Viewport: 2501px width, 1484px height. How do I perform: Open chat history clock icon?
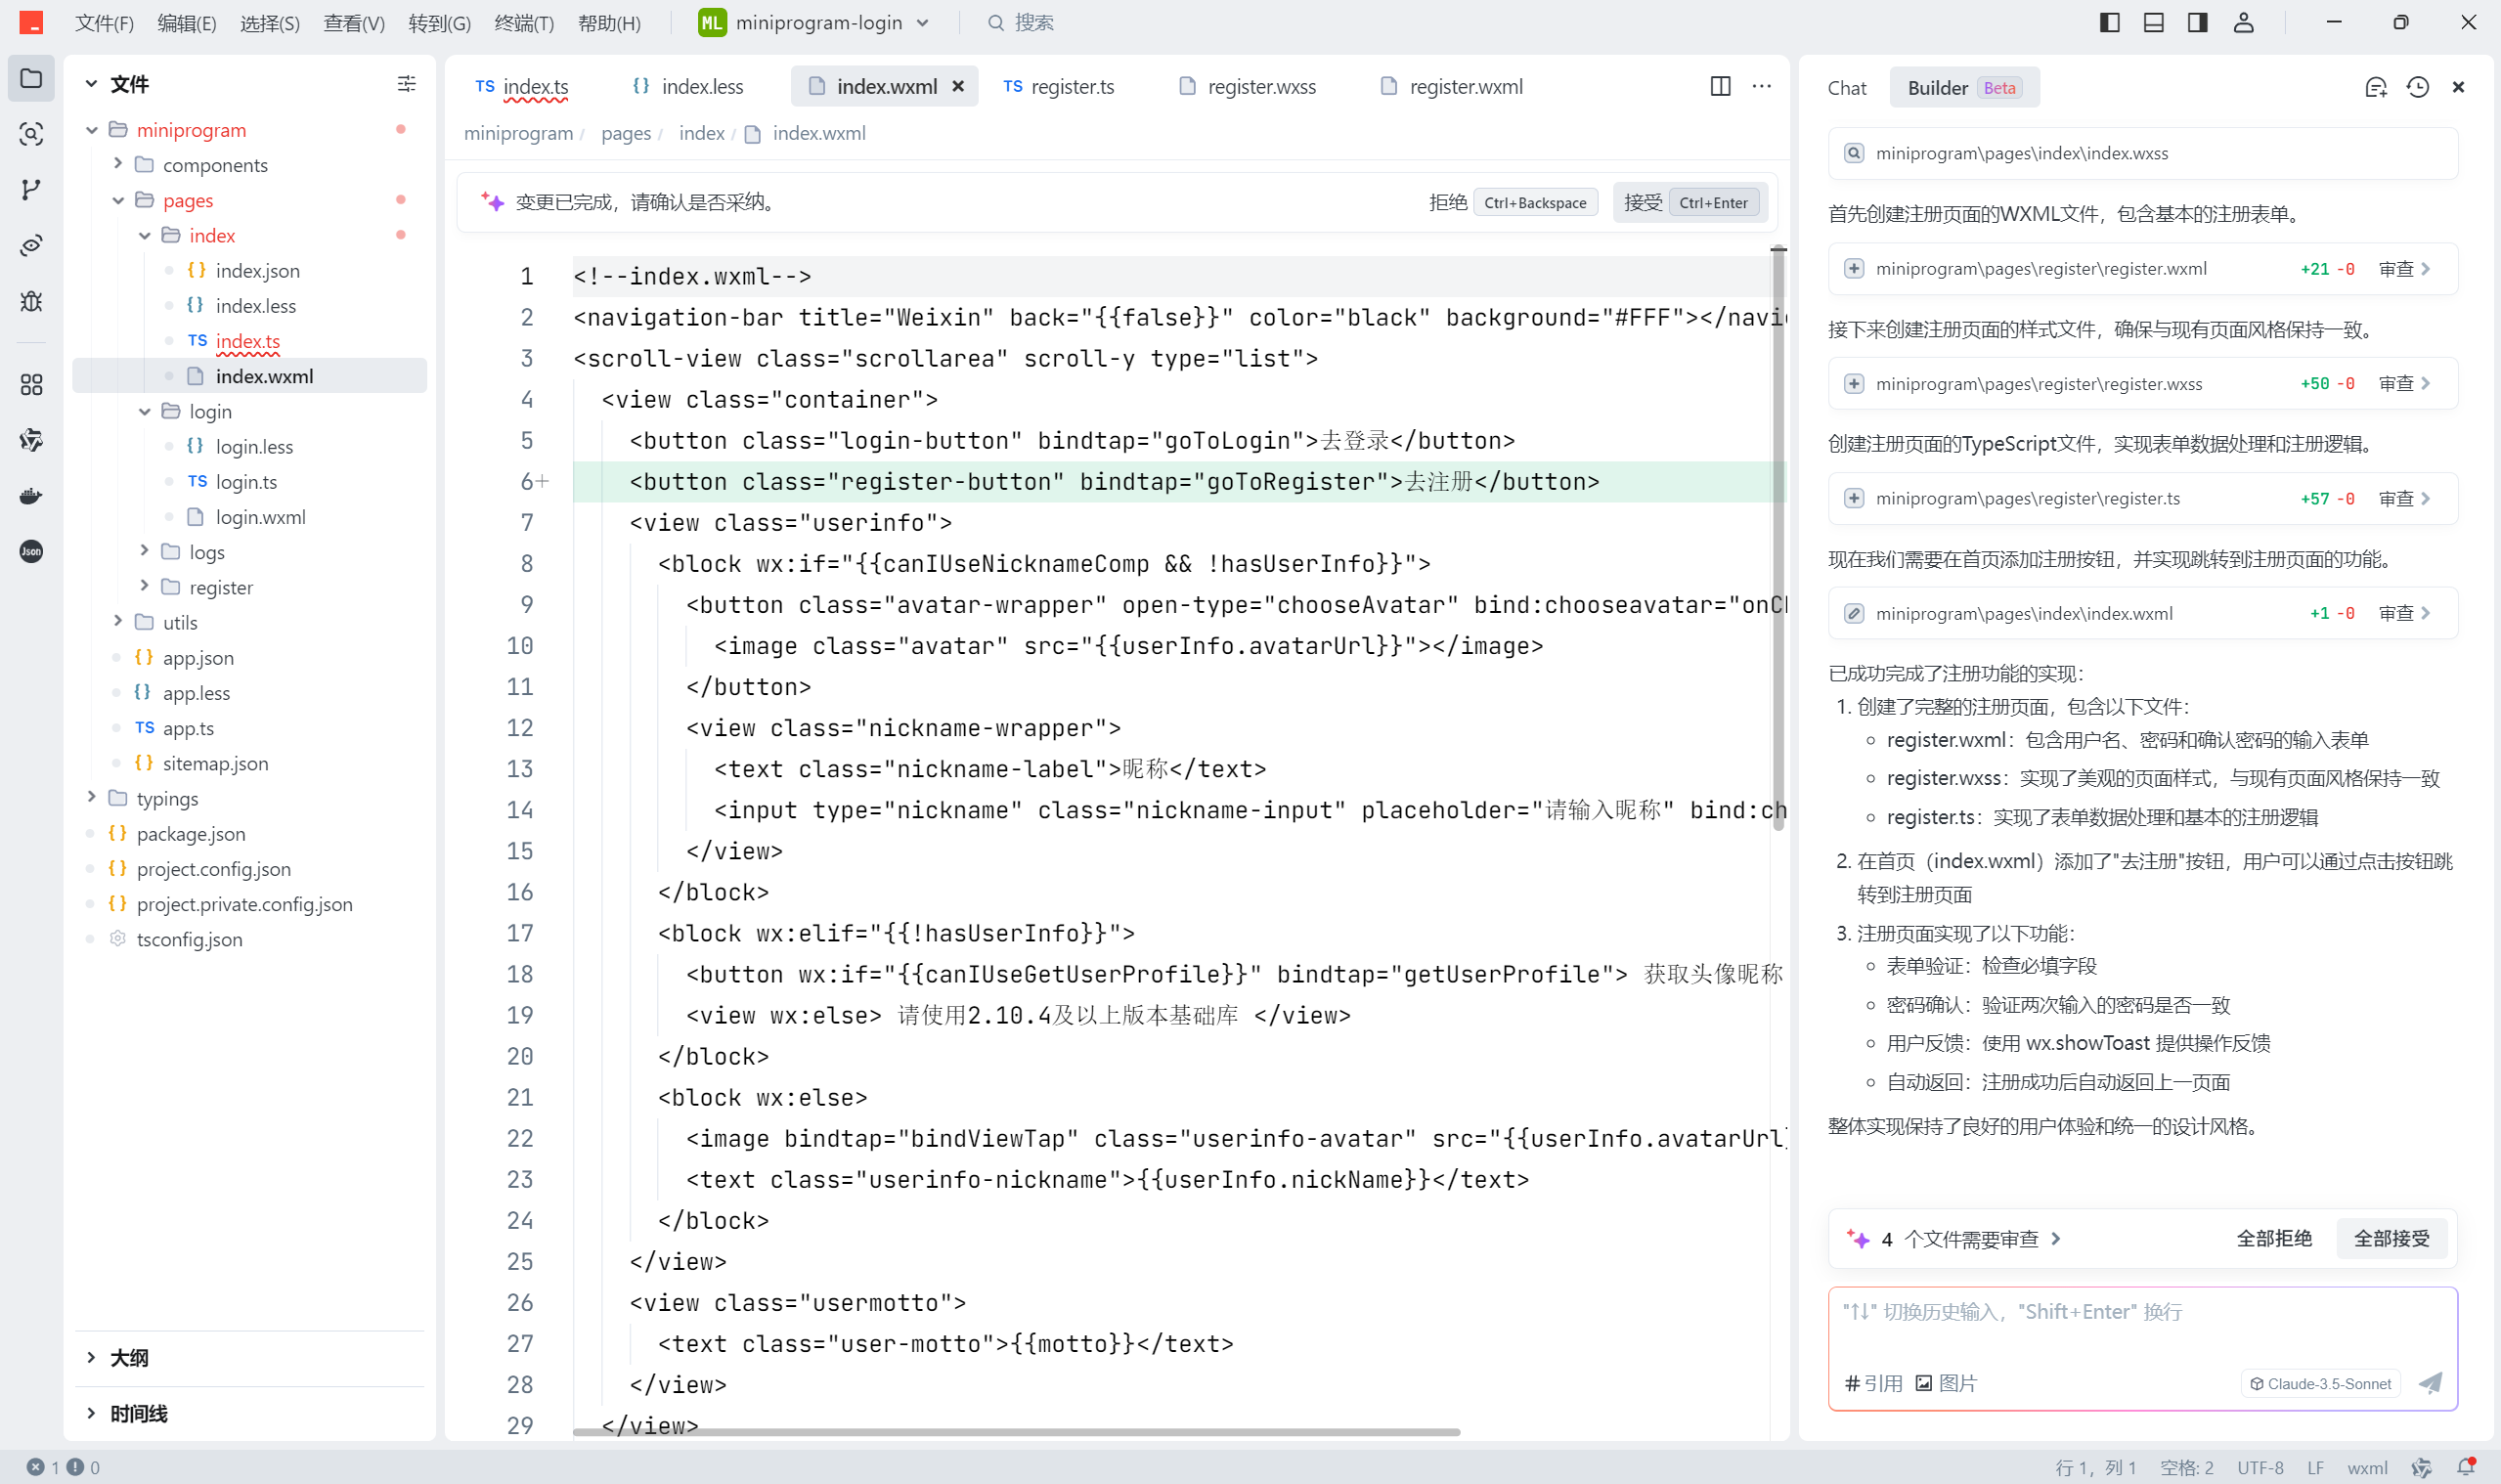tap(2417, 88)
